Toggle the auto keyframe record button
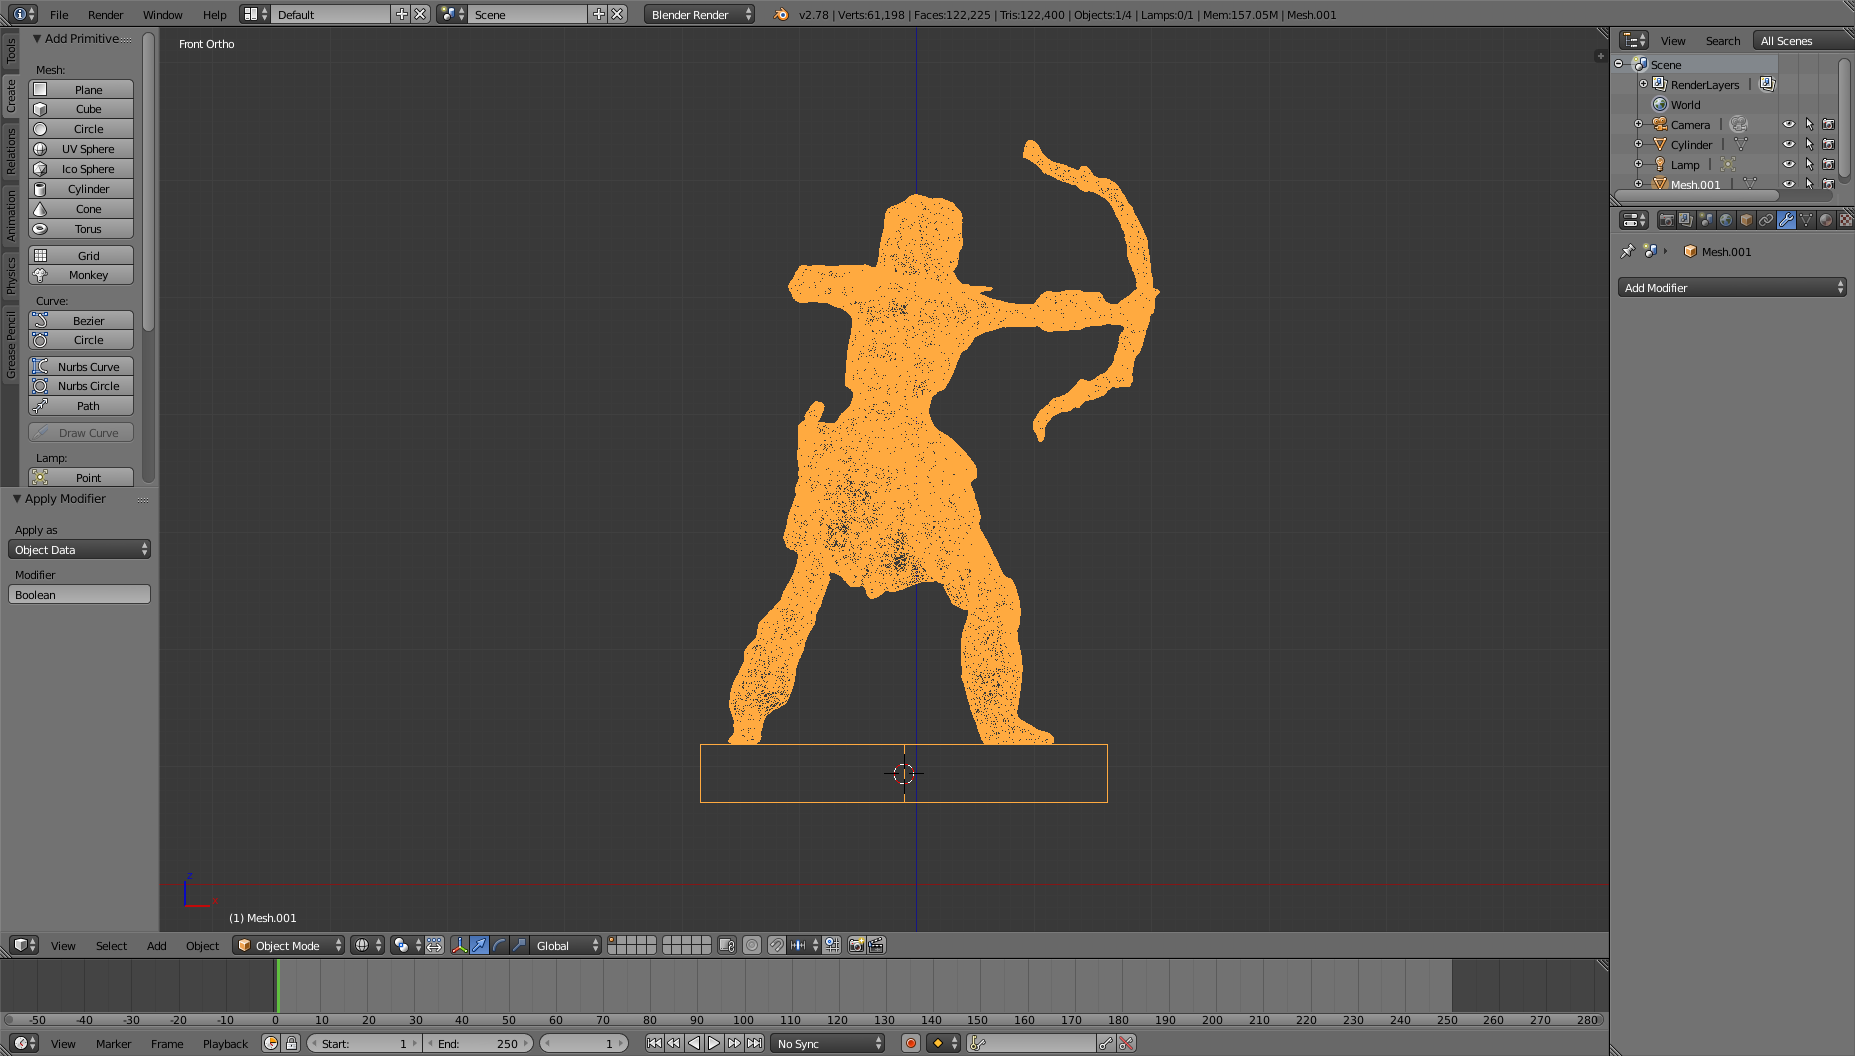 coord(910,1043)
